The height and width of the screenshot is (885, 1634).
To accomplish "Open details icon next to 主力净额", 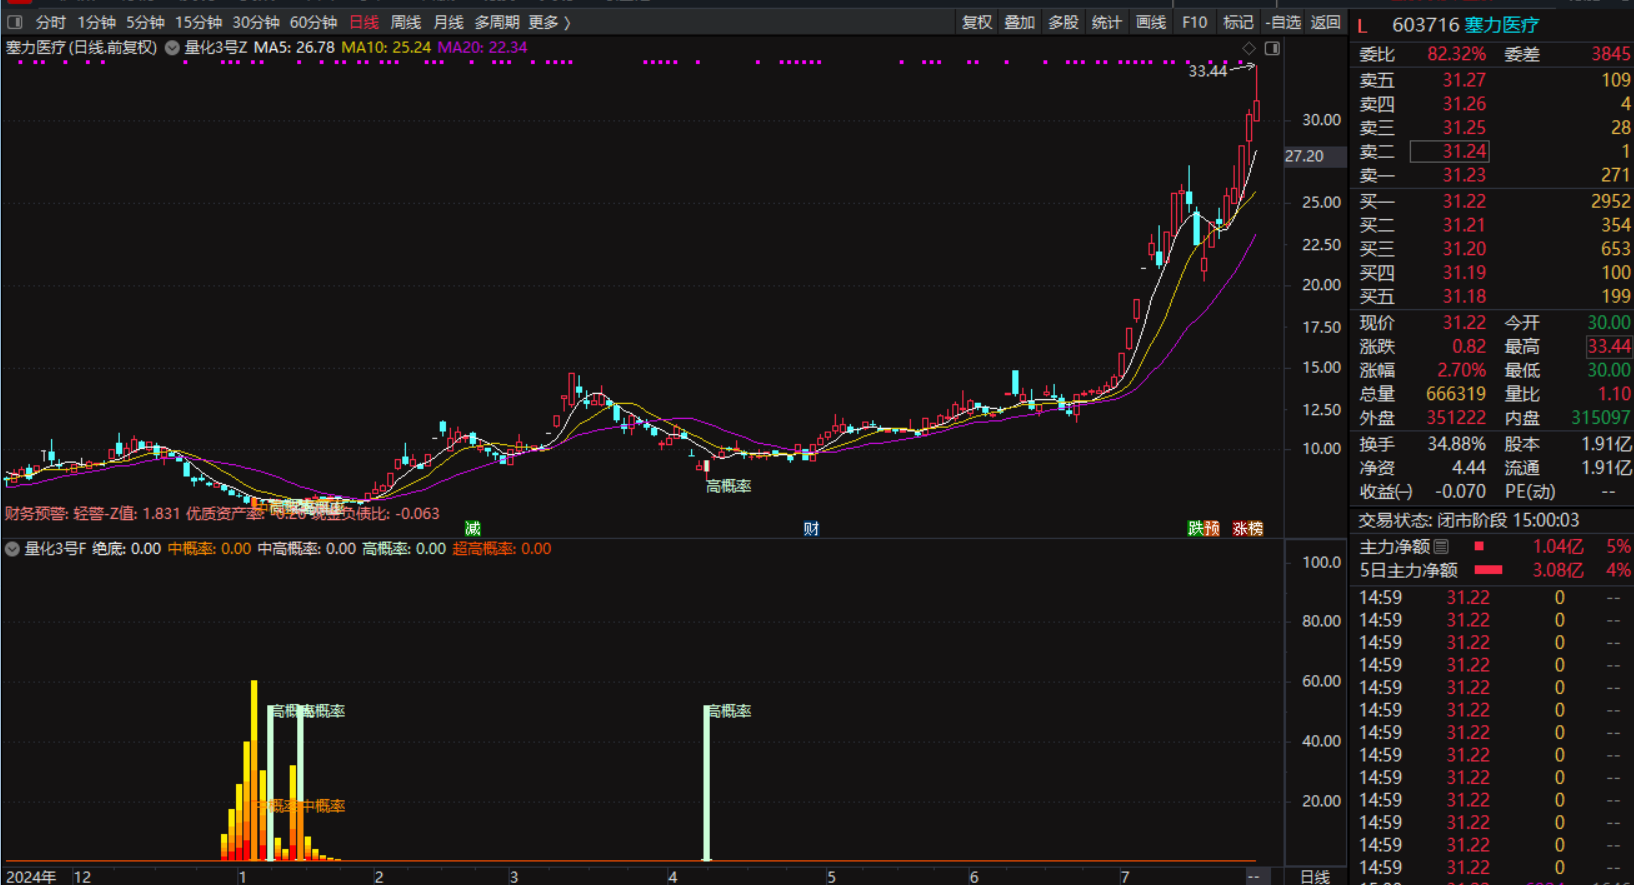I will 1441,547.
